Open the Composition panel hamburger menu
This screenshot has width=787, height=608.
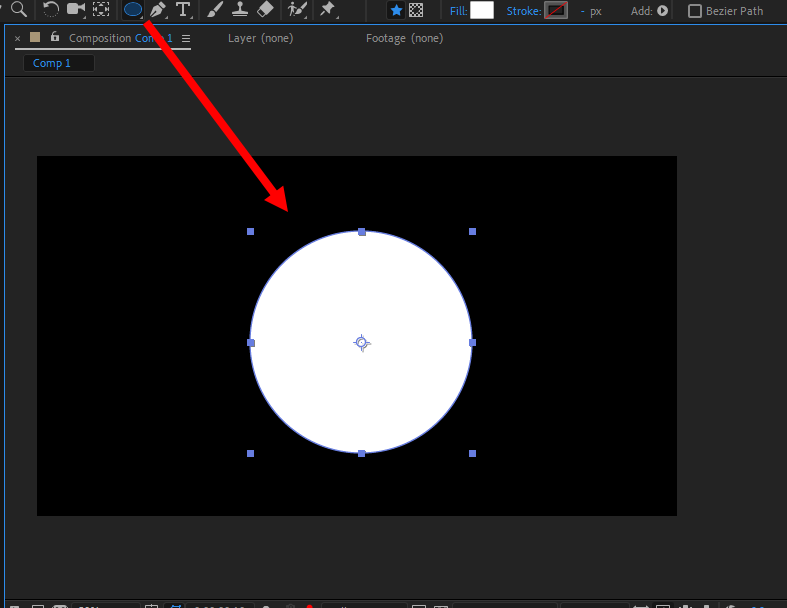coord(186,39)
